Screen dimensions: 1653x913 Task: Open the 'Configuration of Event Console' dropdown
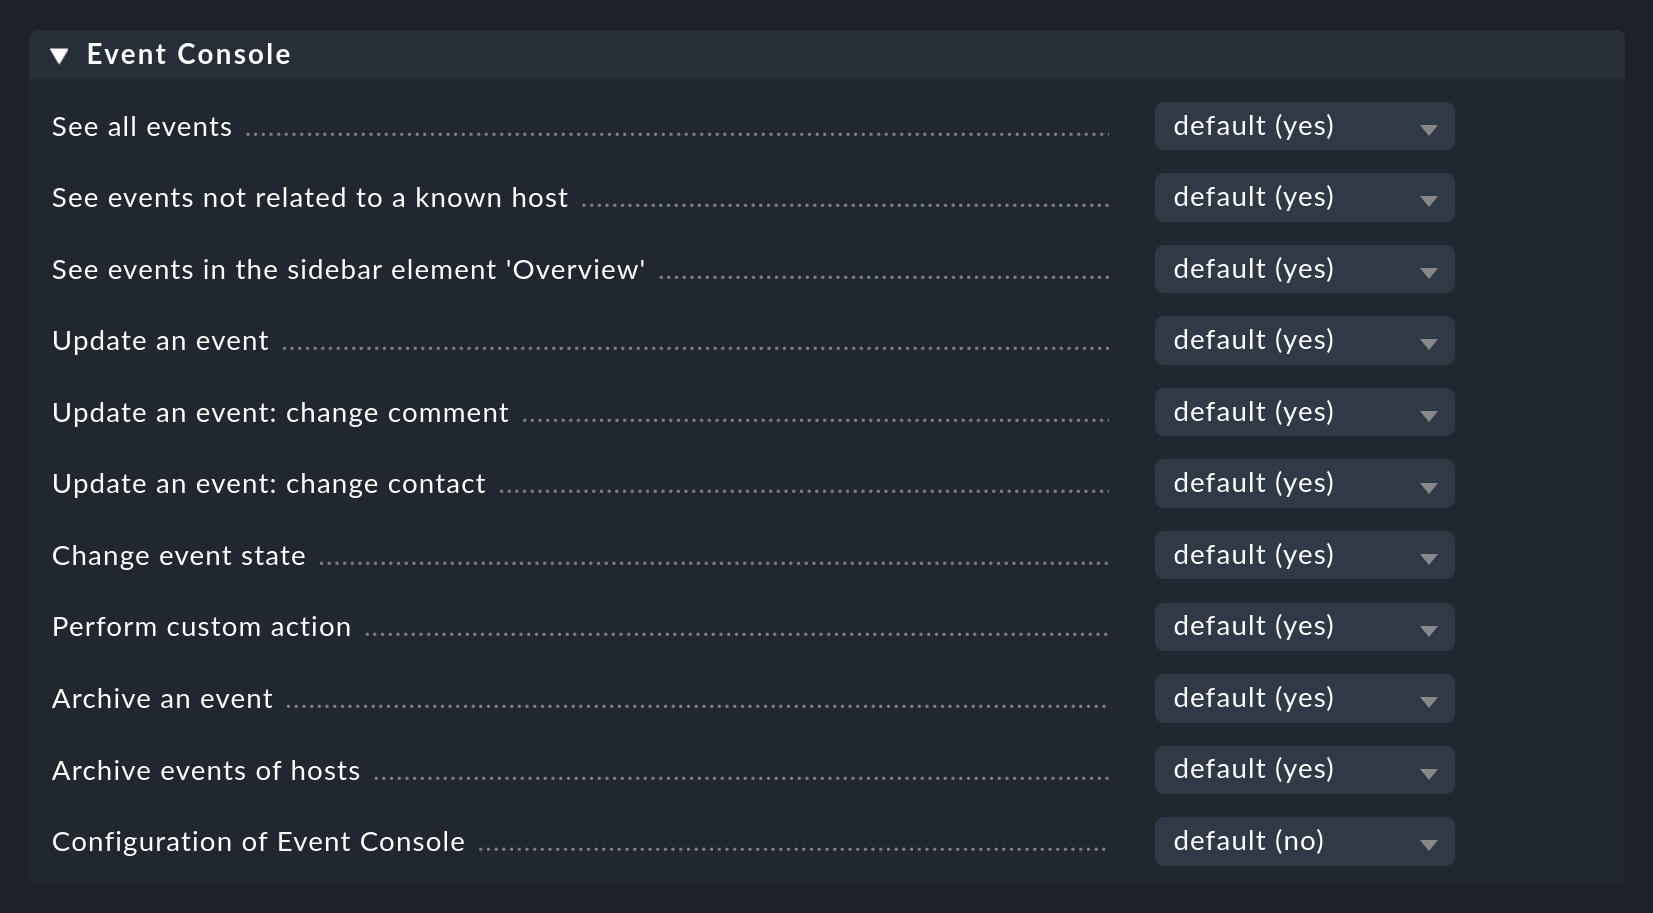pyautogui.click(x=1303, y=841)
